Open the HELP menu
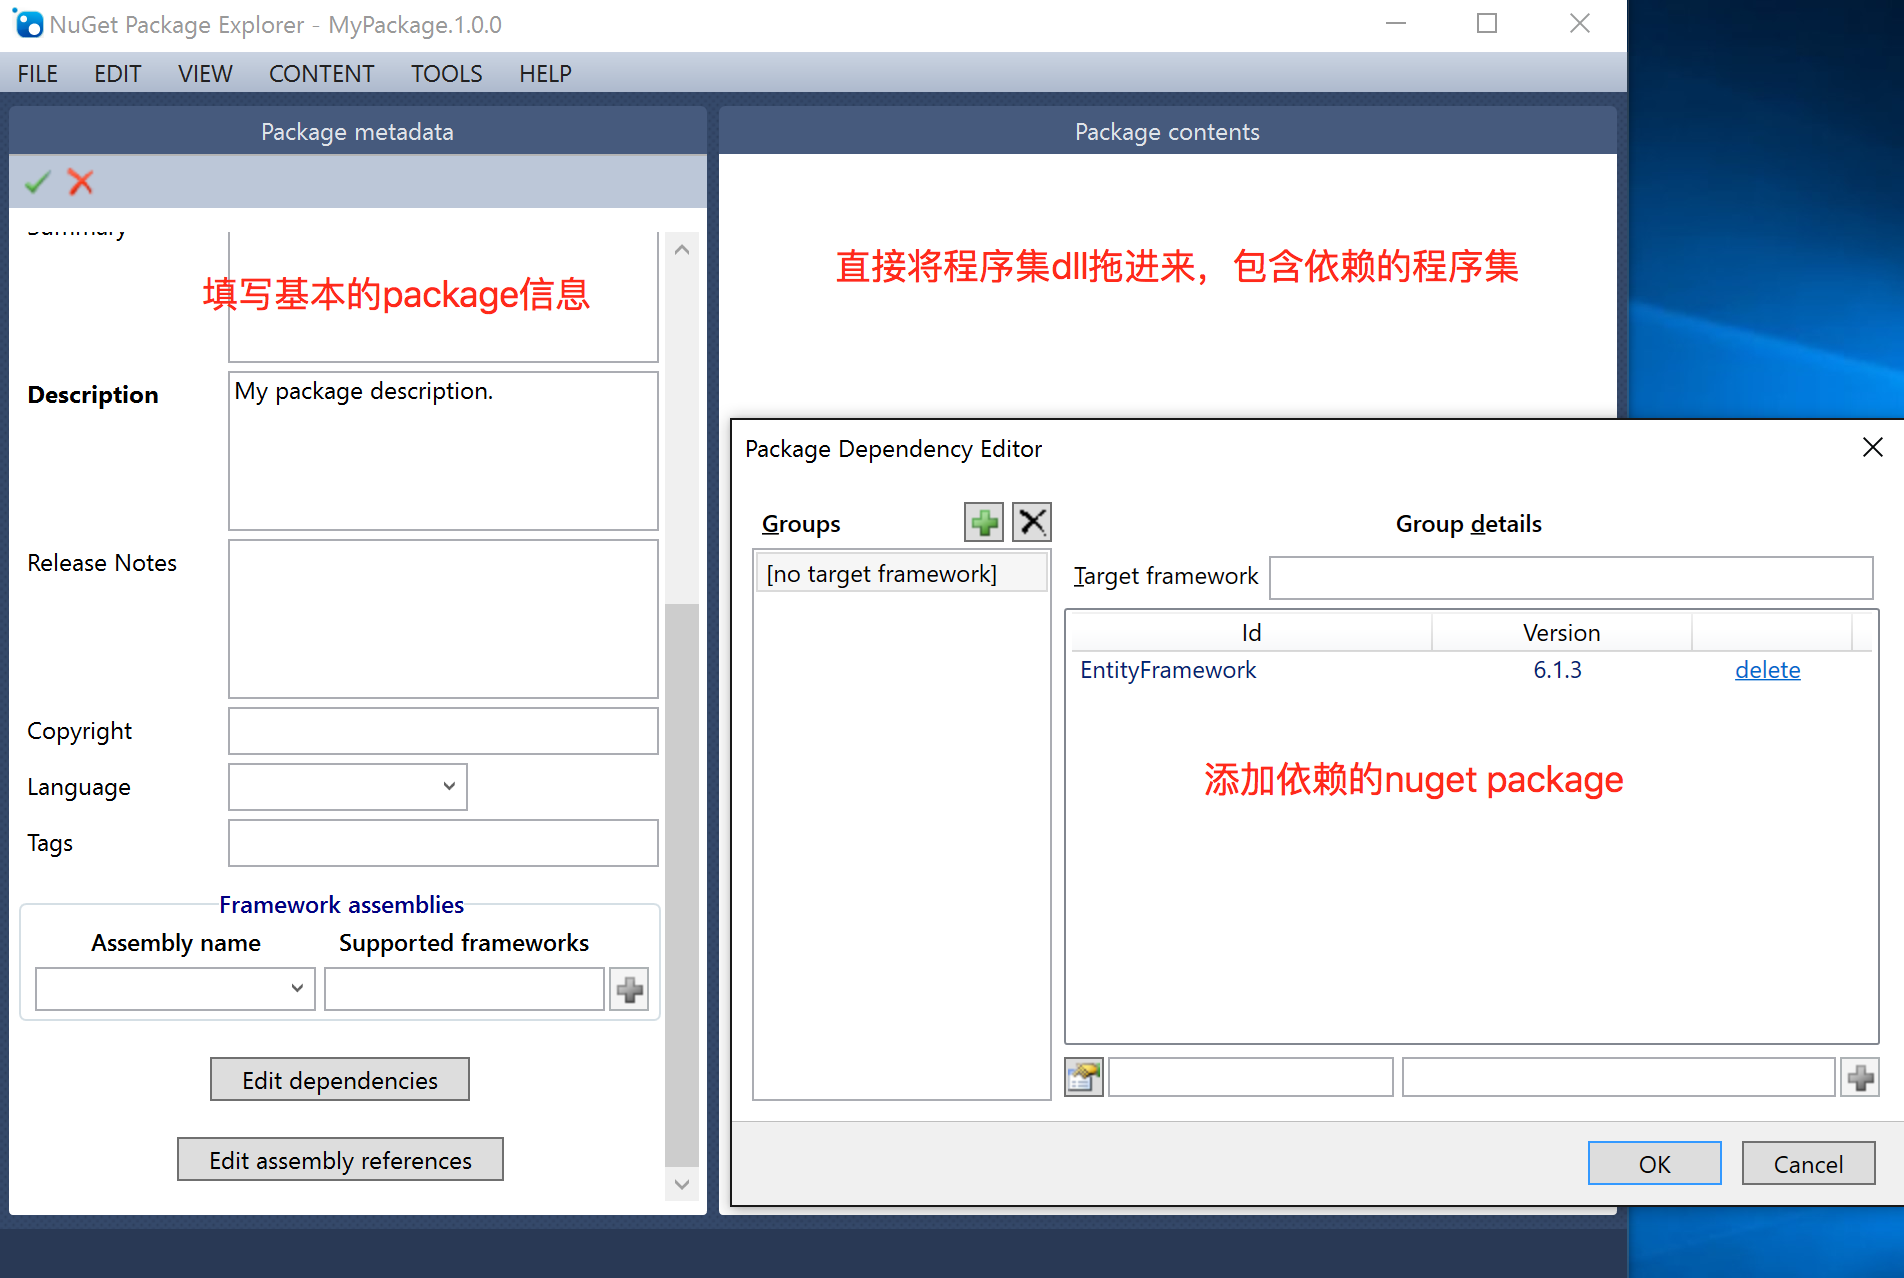The height and width of the screenshot is (1278, 1904). (545, 74)
